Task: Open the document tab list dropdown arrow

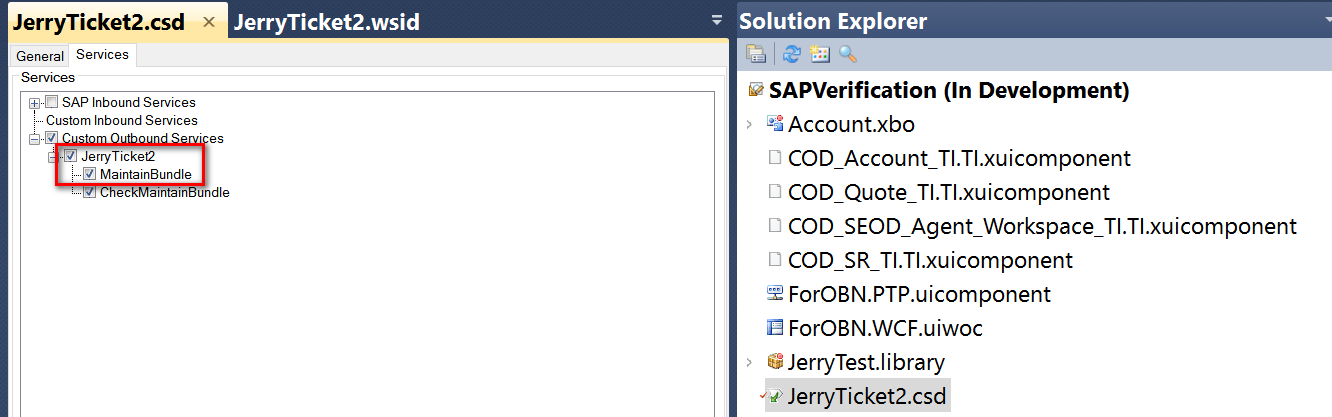Action: (x=716, y=20)
